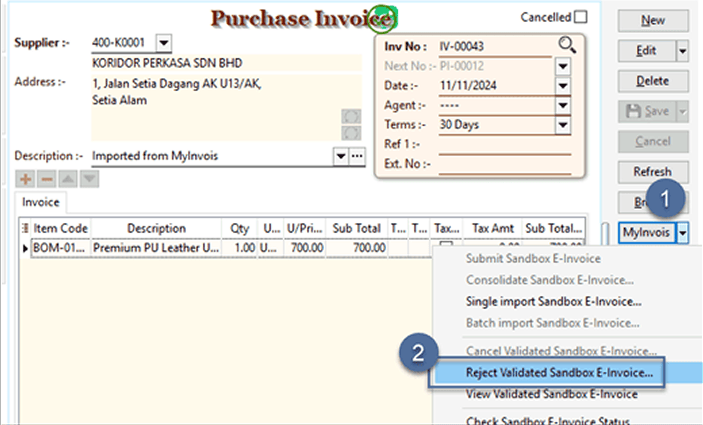Click the Save button
Screen dimensions: 703x425
(x=647, y=111)
